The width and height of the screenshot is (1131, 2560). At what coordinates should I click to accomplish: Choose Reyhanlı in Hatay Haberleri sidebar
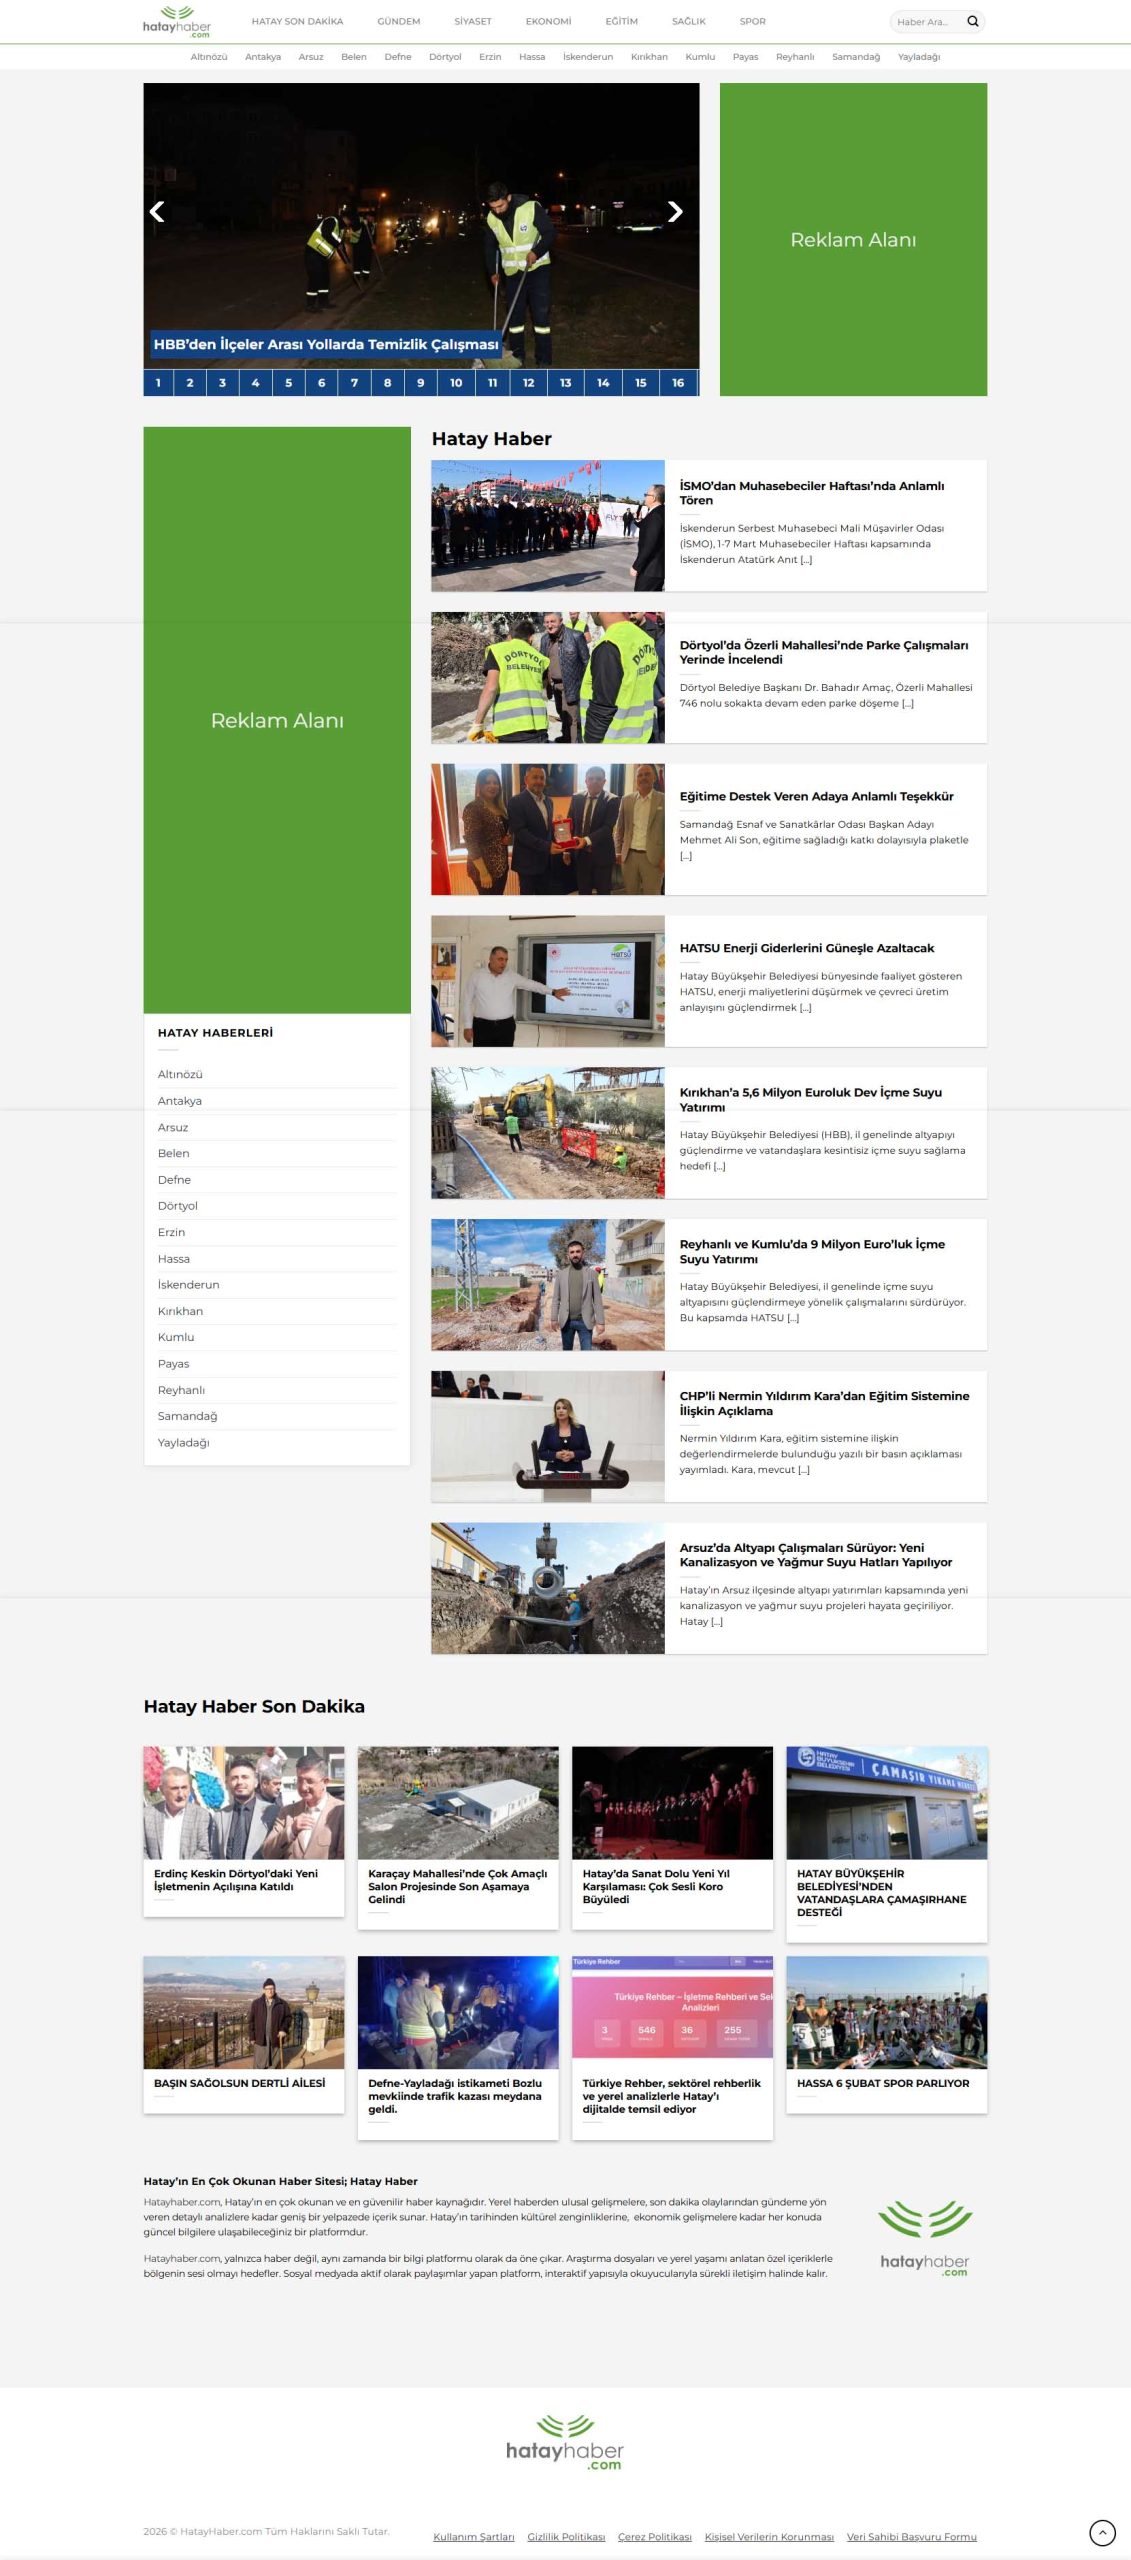[181, 1390]
